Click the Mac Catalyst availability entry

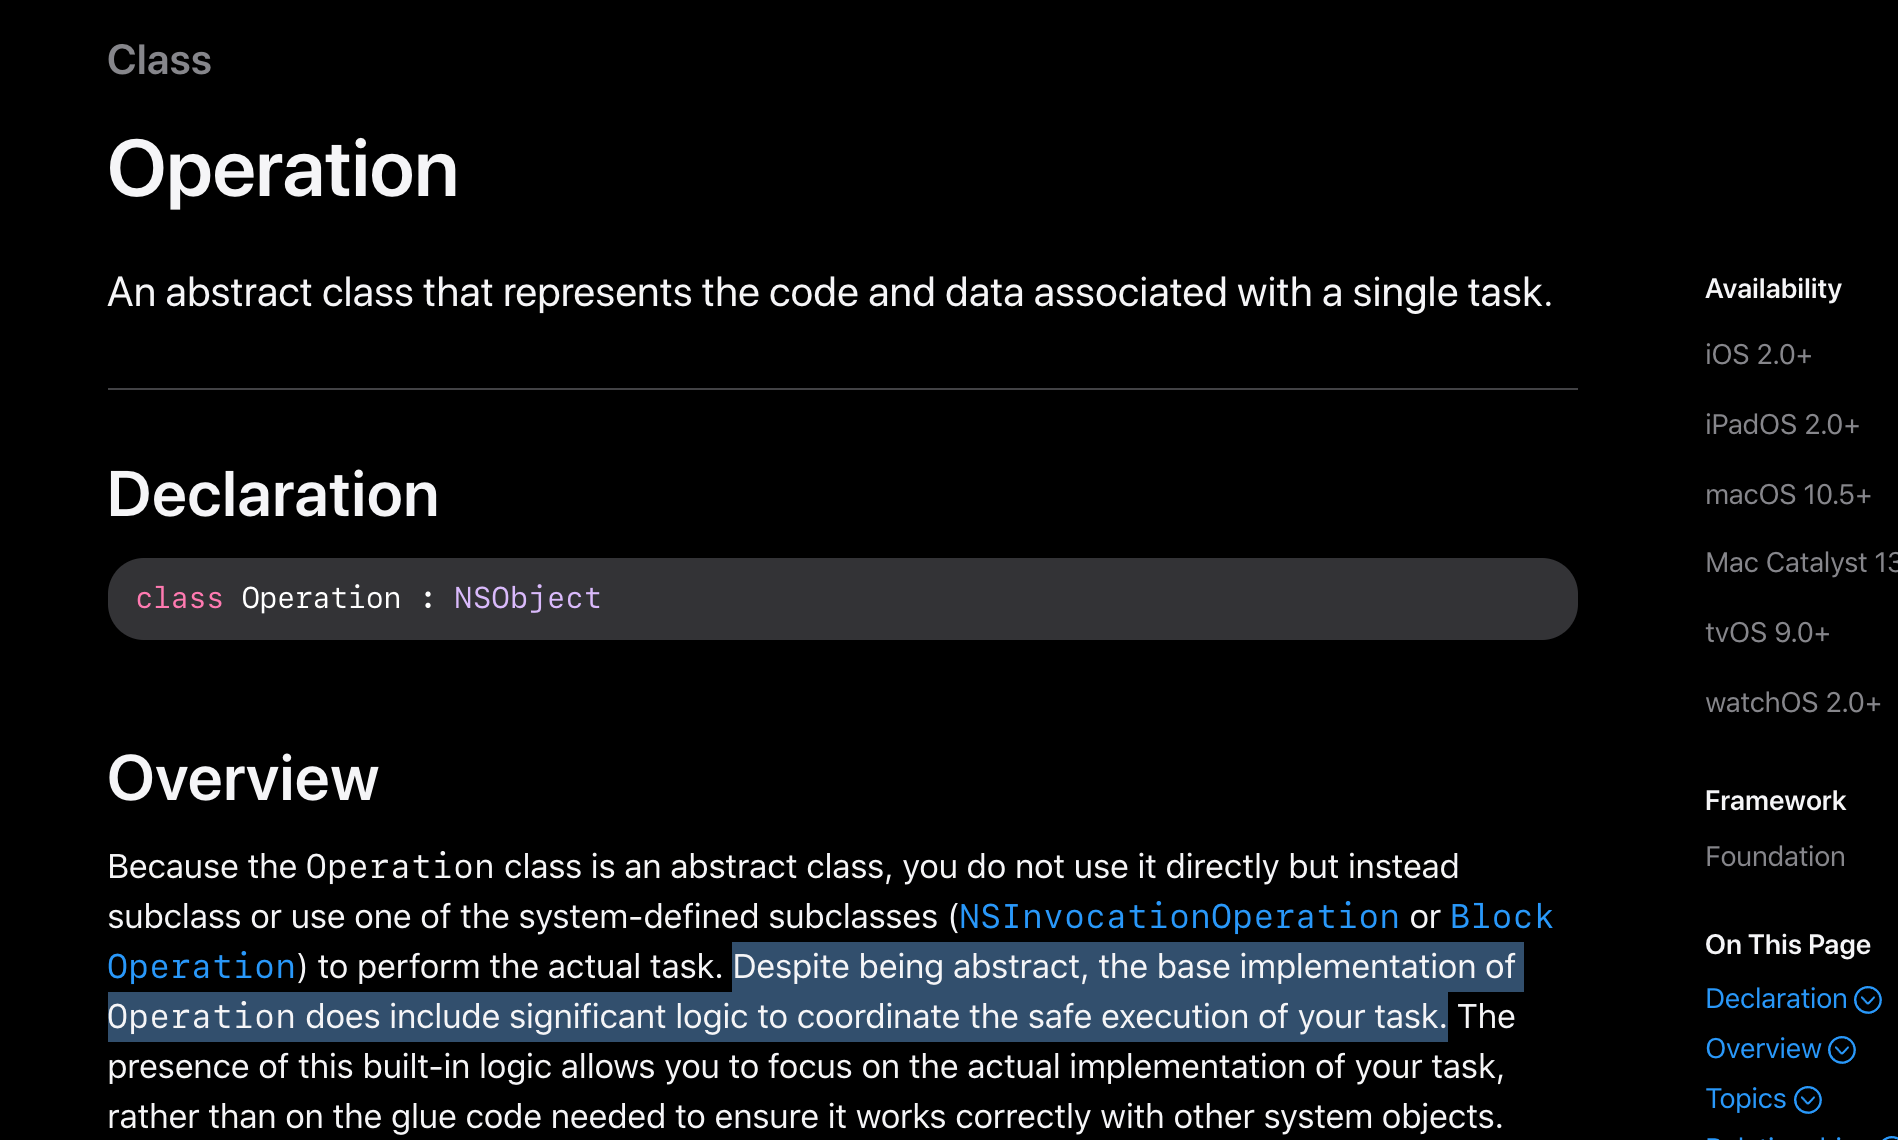coord(1801,563)
